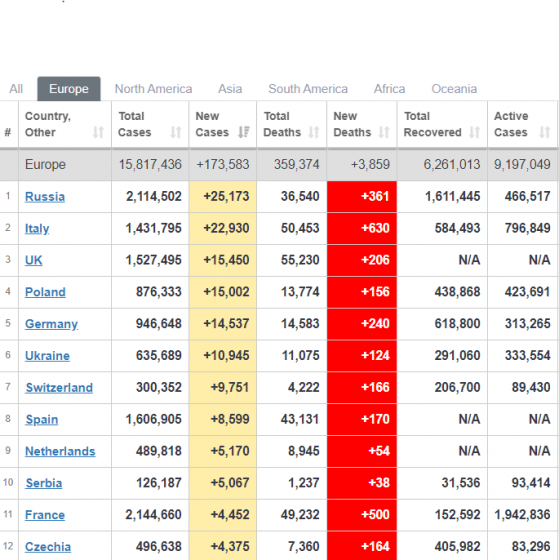Click the # column header

(x=8, y=132)
